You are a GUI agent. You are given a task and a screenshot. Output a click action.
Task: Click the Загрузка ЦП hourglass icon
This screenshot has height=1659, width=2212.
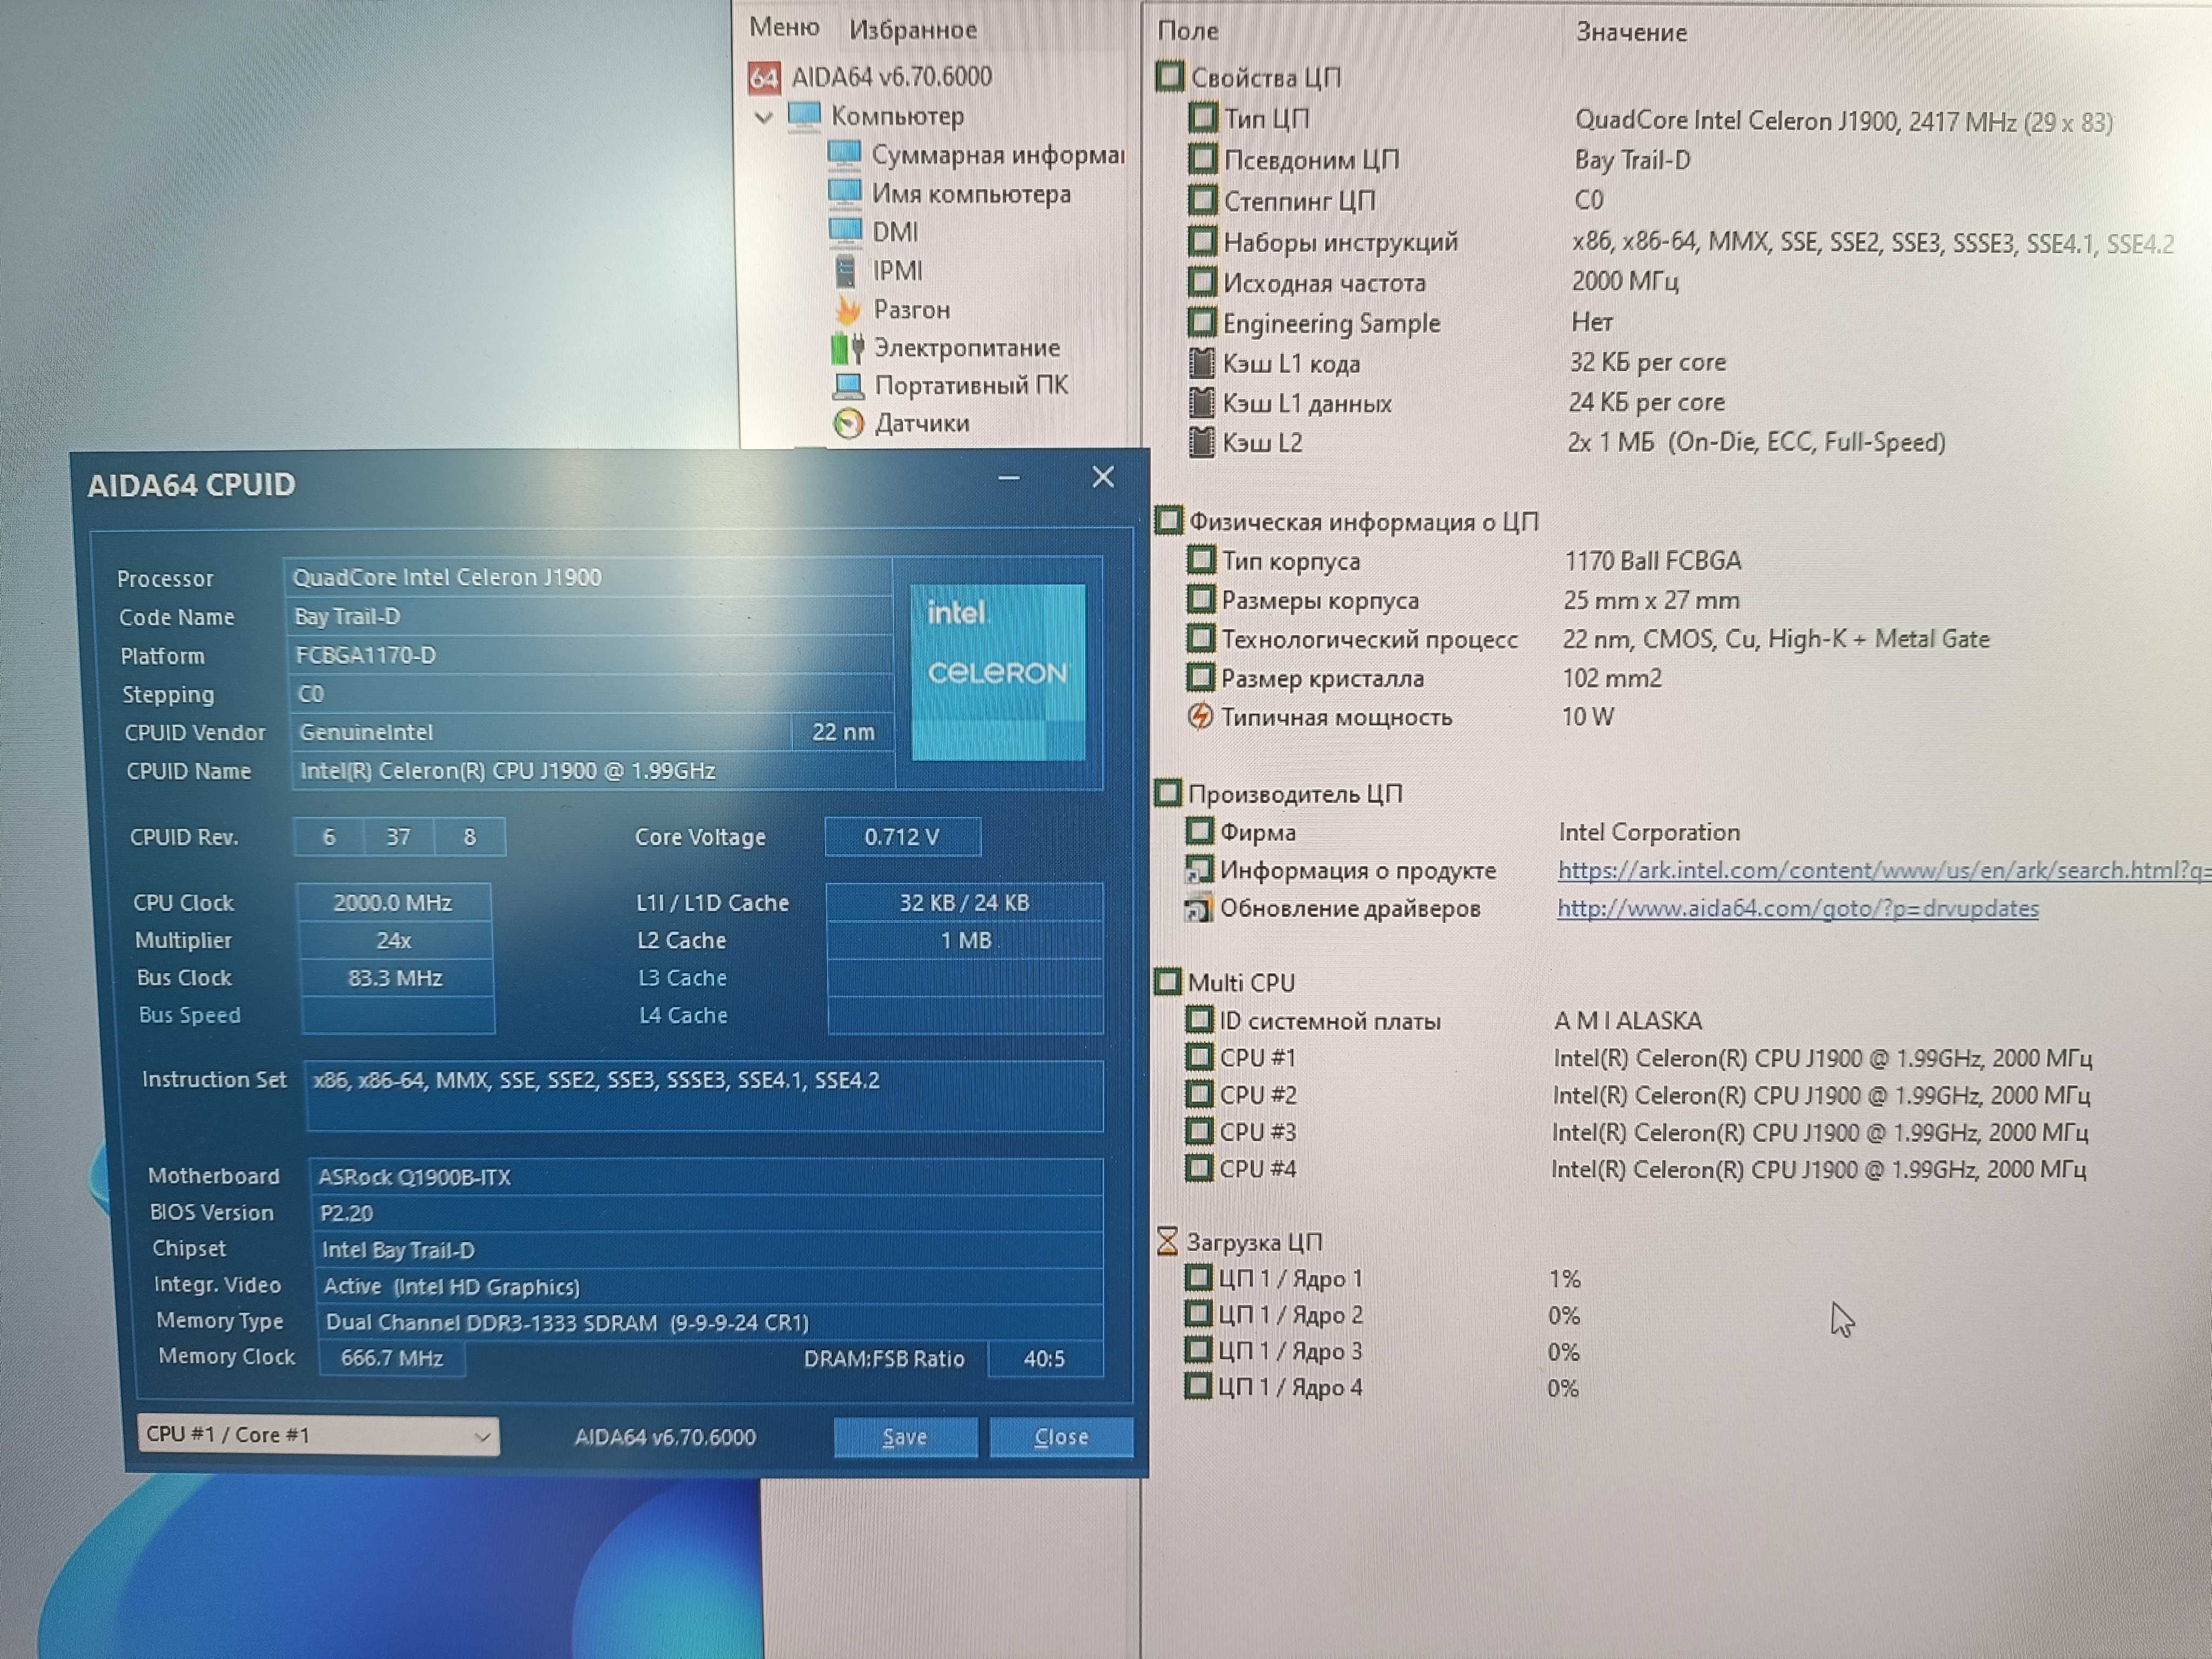click(x=1167, y=1241)
